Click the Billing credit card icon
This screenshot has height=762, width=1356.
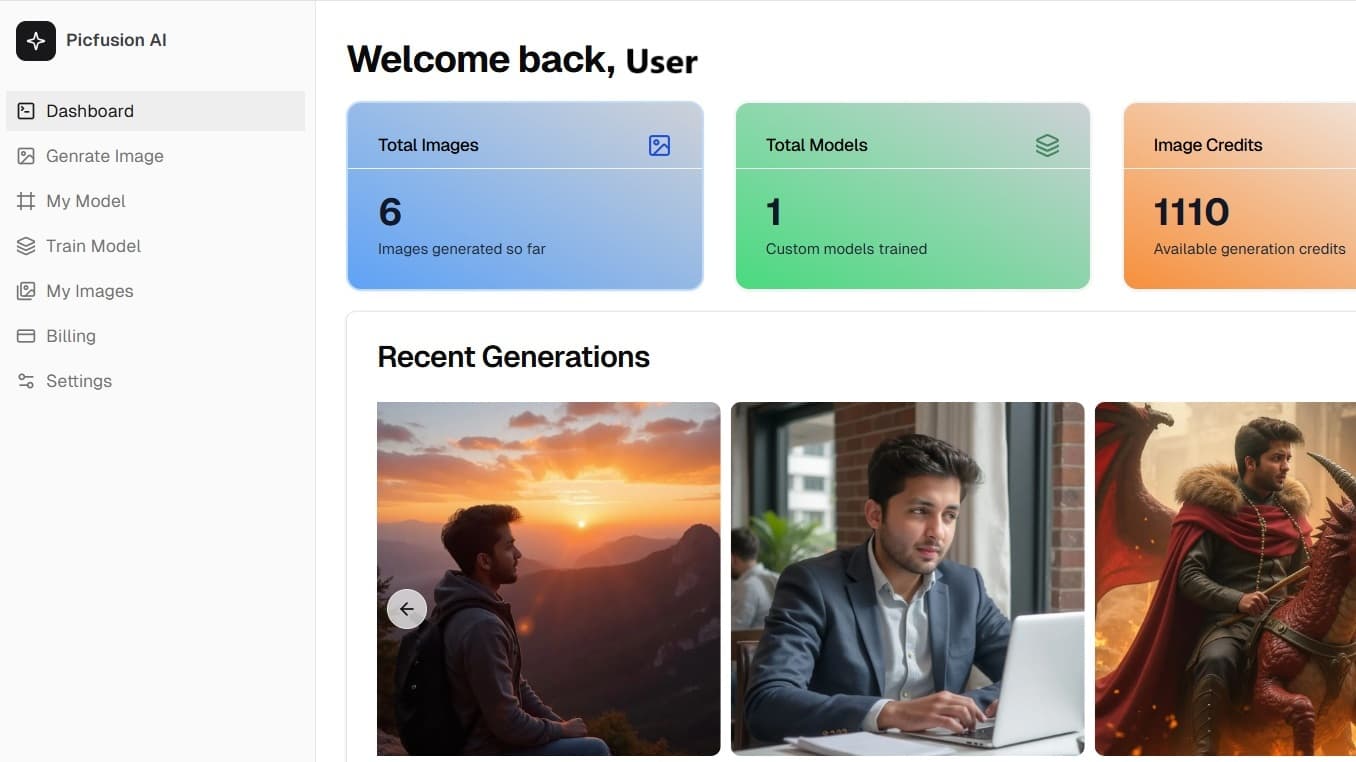click(26, 336)
